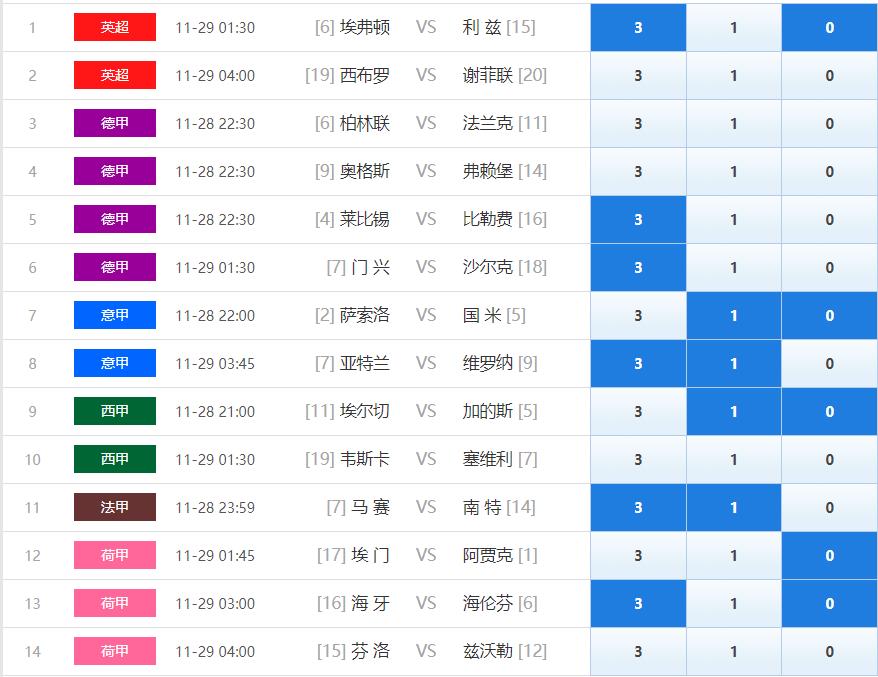
Task: Click kickoff time 11-29 03:45
Action: tap(215, 364)
